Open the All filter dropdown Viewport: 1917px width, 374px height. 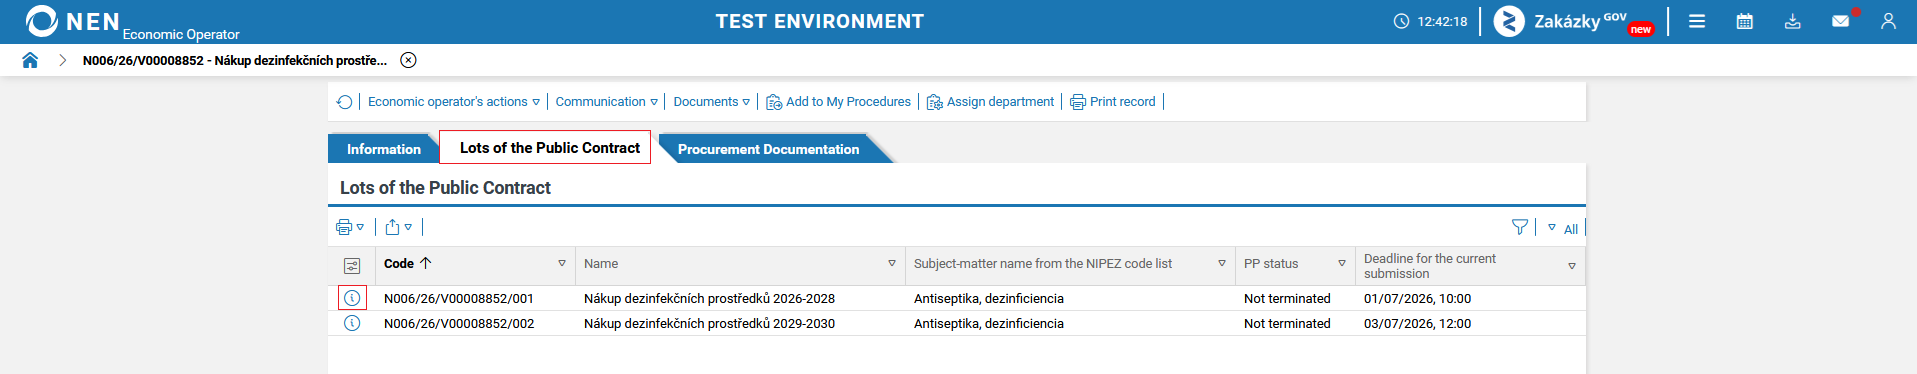point(1563,228)
